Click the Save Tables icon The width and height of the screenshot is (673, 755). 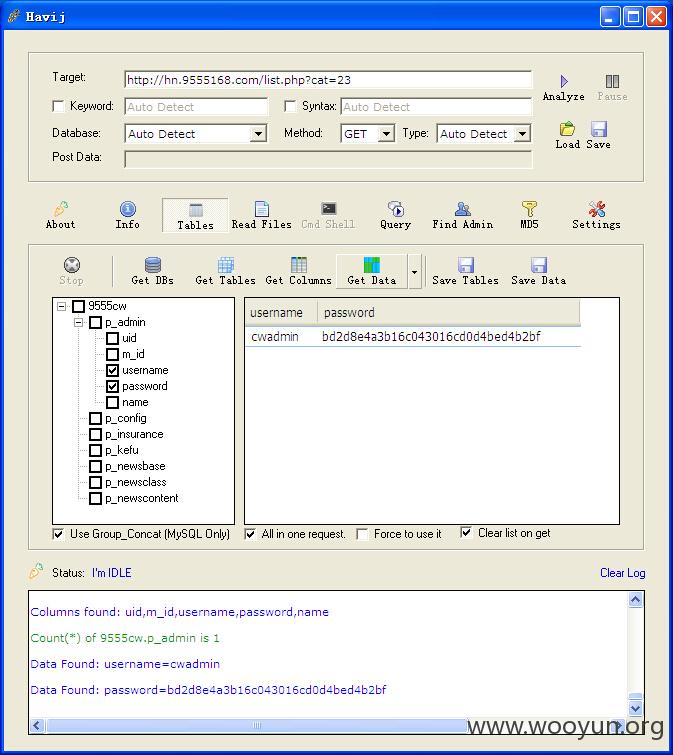466,265
